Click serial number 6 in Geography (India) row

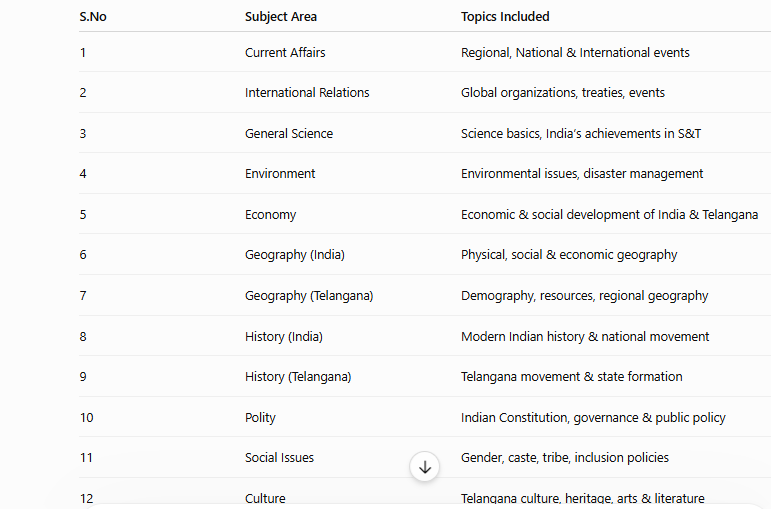pyautogui.click(x=83, y=255)
